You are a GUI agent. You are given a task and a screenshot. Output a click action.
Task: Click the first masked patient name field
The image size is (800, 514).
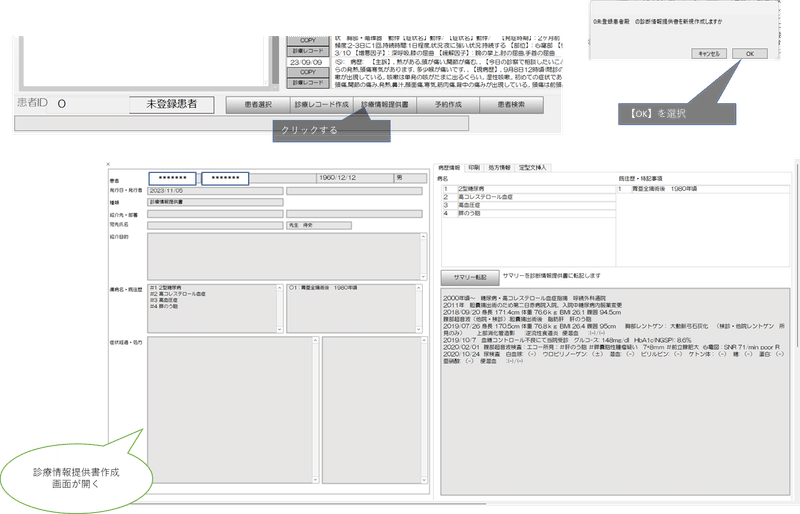tap(172, 178)
